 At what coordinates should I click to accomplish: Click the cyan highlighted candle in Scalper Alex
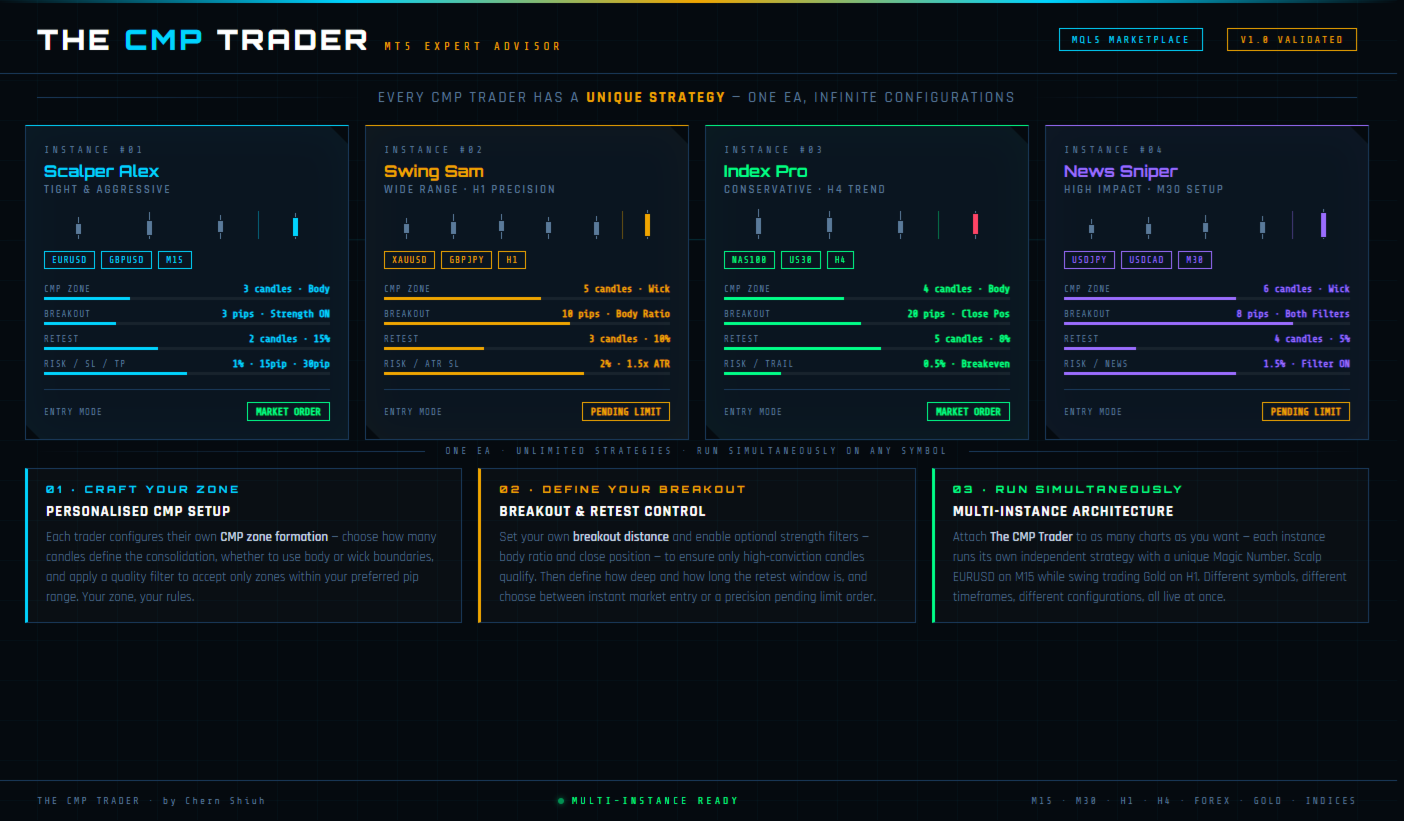point(295,226)
